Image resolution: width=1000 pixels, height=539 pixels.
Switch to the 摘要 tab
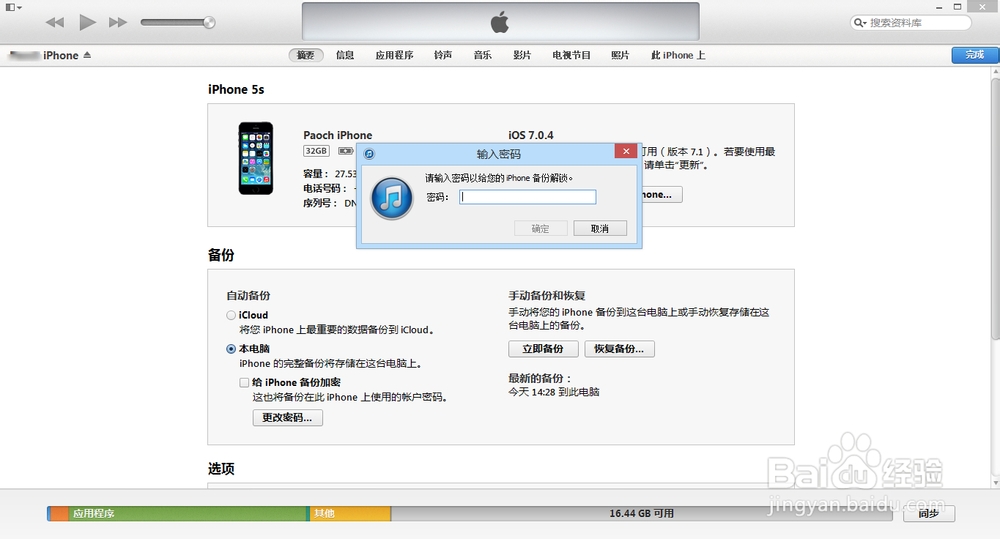coord(305,55)
